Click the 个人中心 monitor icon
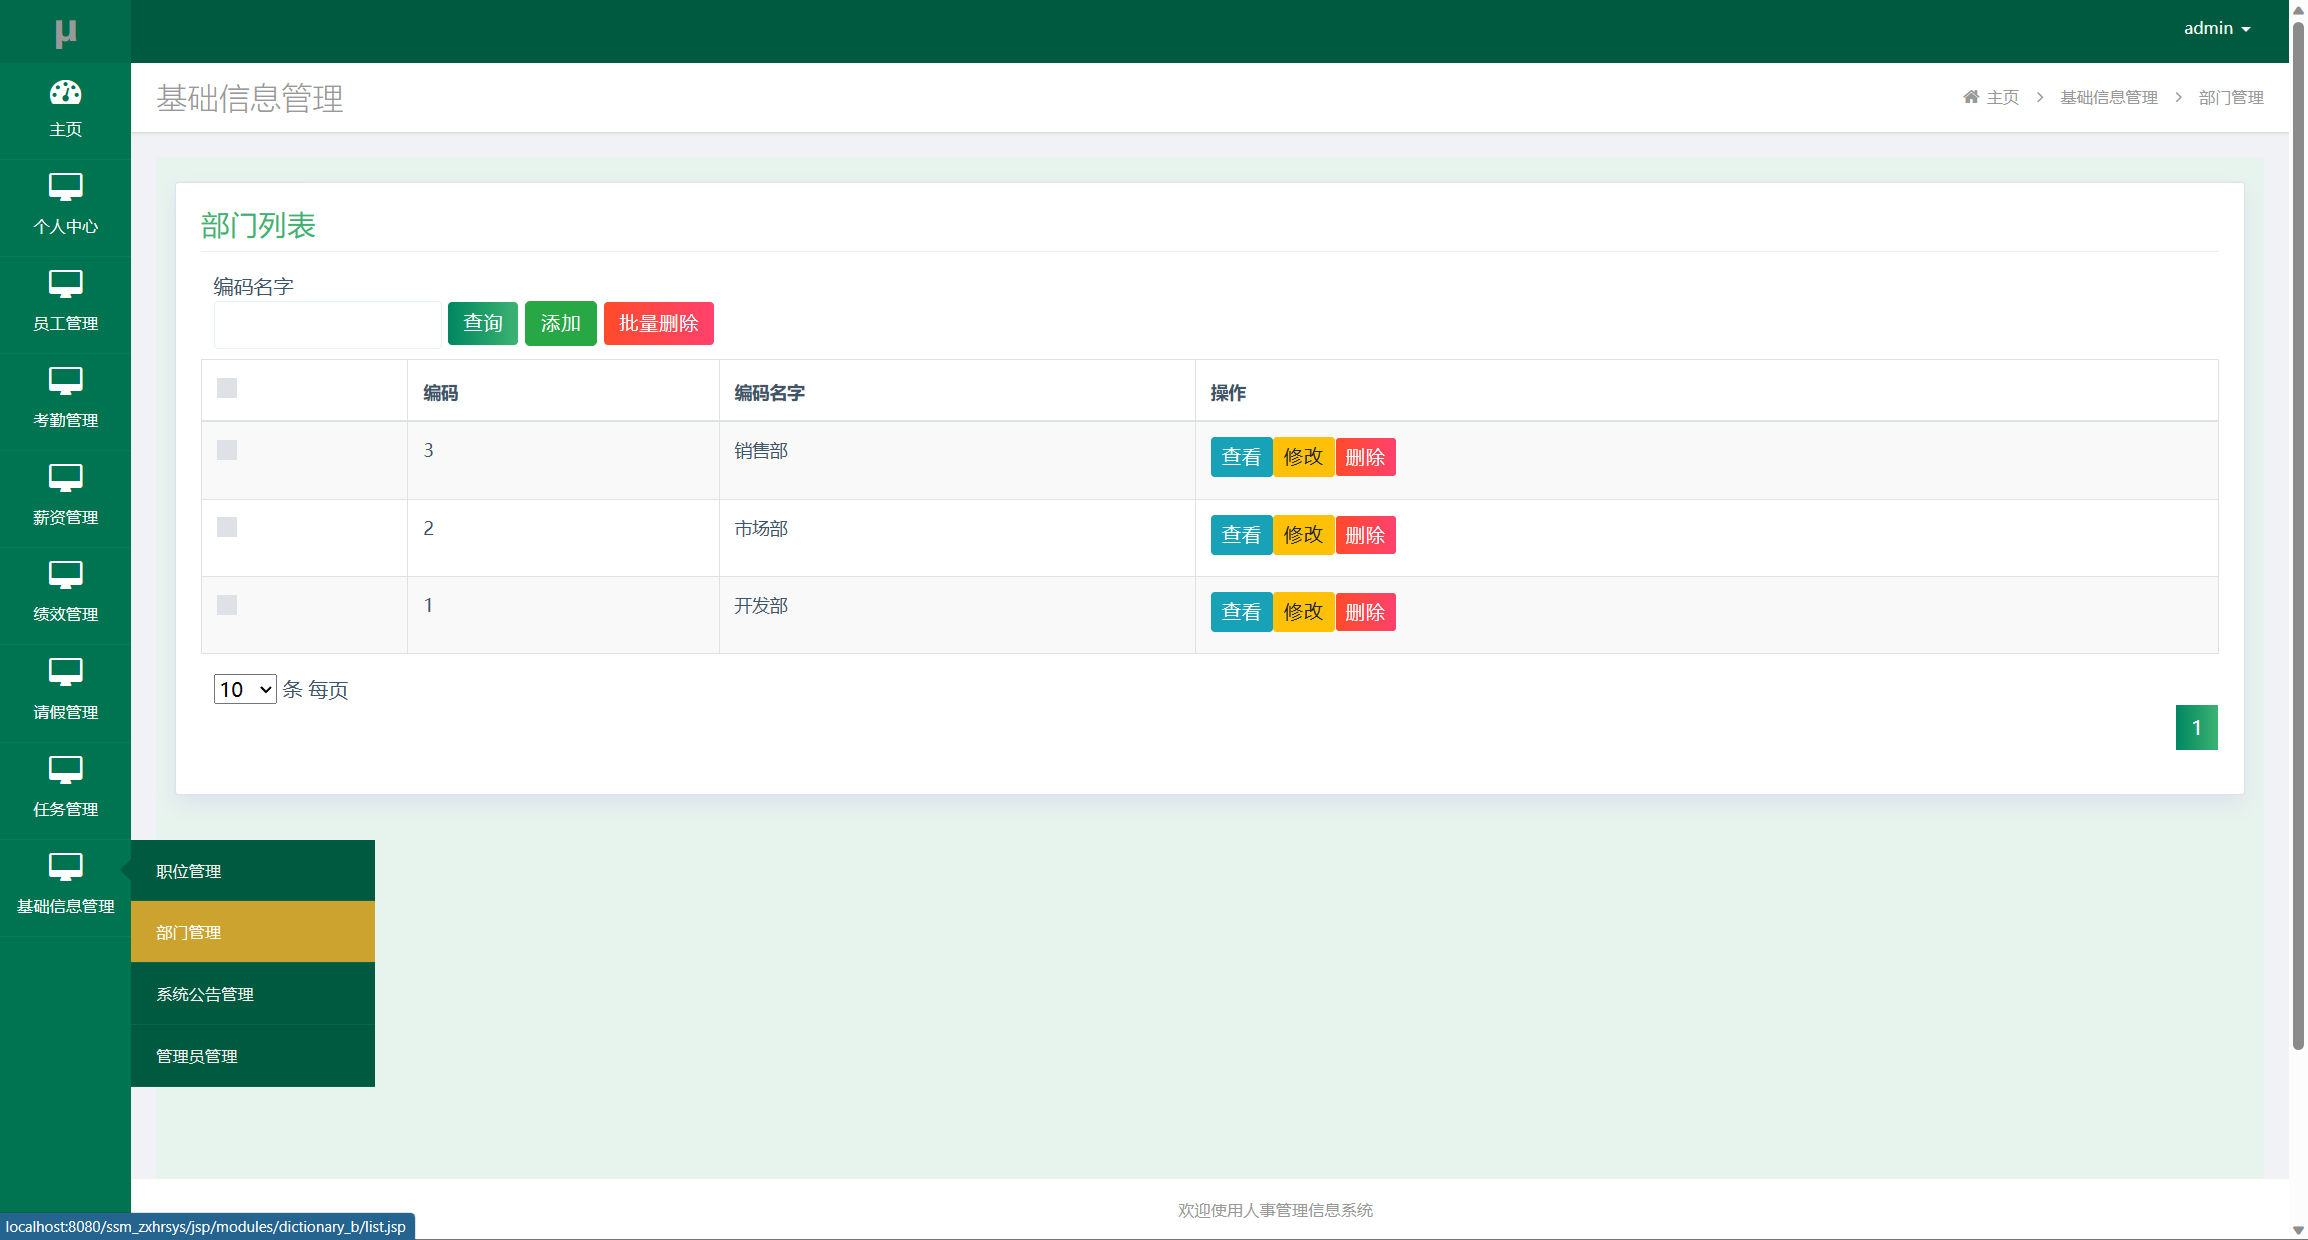 pyautogui.click(x=65, y=187)
